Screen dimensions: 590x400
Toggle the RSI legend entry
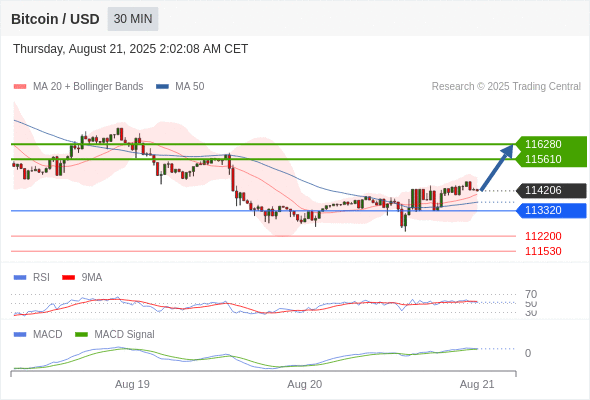tap(32, 277)
